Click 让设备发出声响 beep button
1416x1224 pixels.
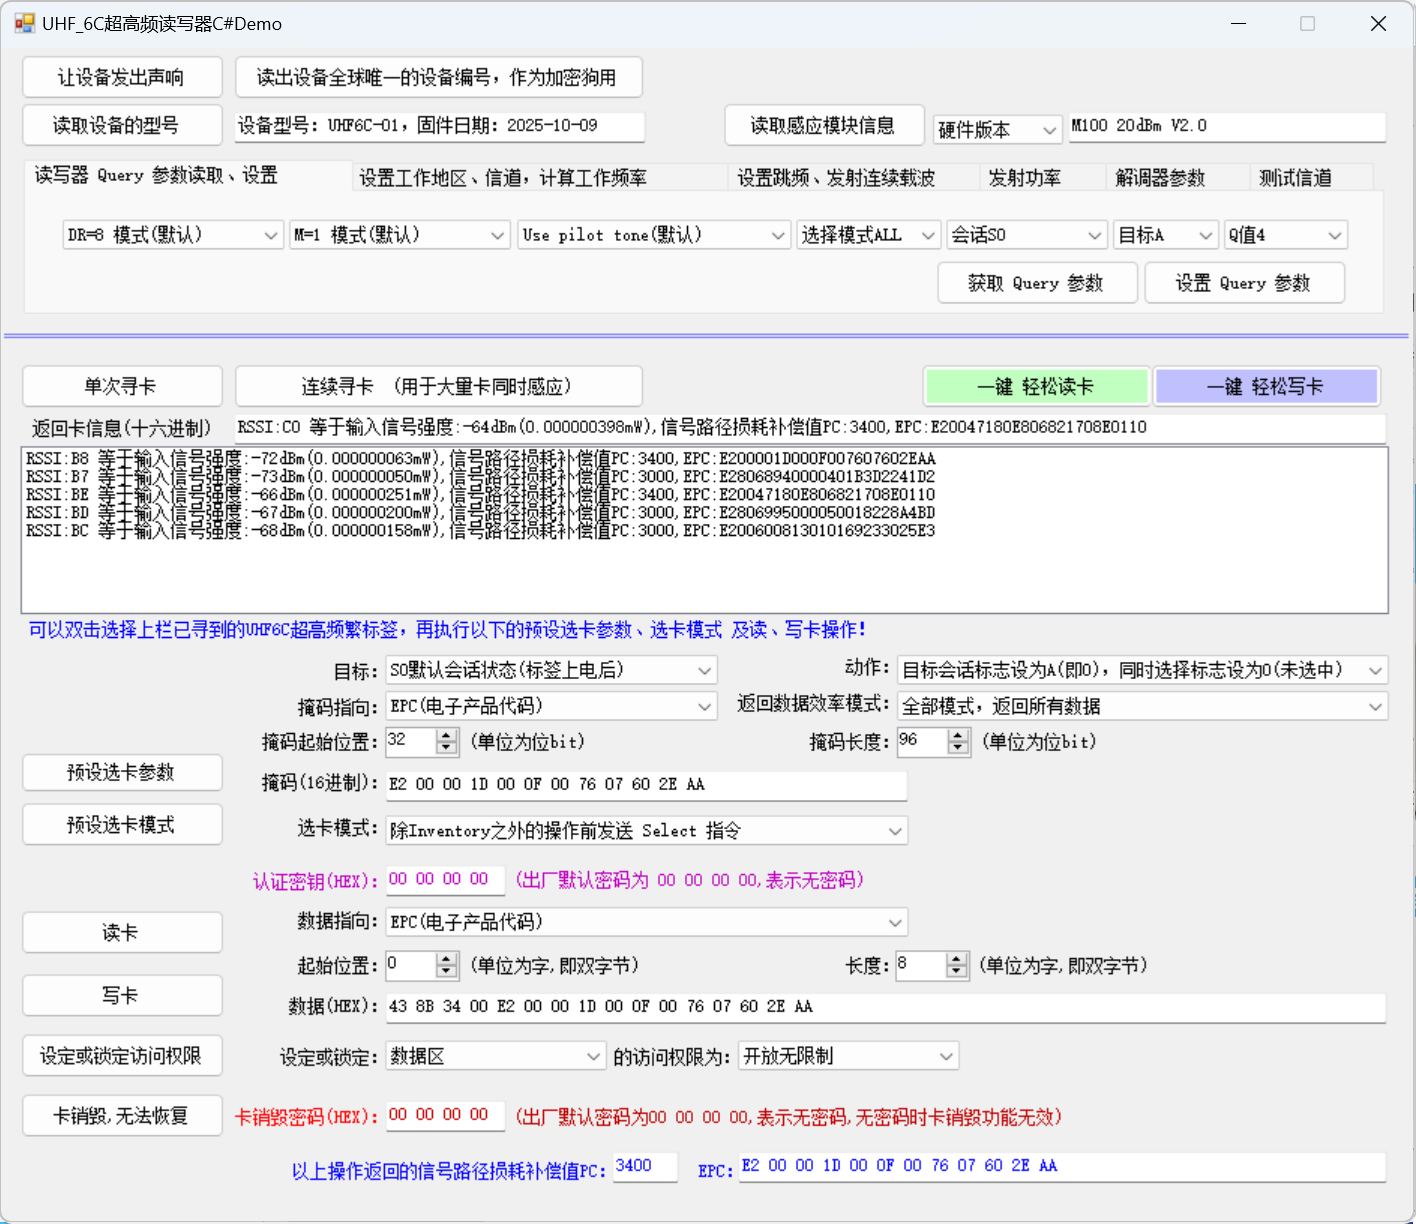click(121, 78)
